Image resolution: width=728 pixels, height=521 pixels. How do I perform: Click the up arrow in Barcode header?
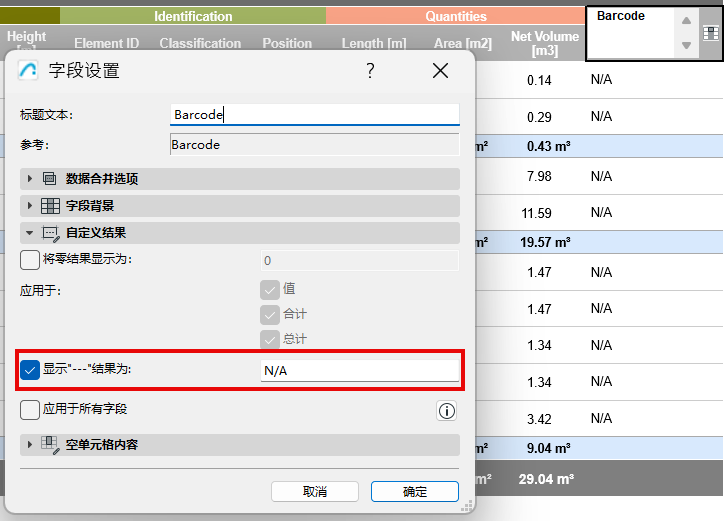686,20
